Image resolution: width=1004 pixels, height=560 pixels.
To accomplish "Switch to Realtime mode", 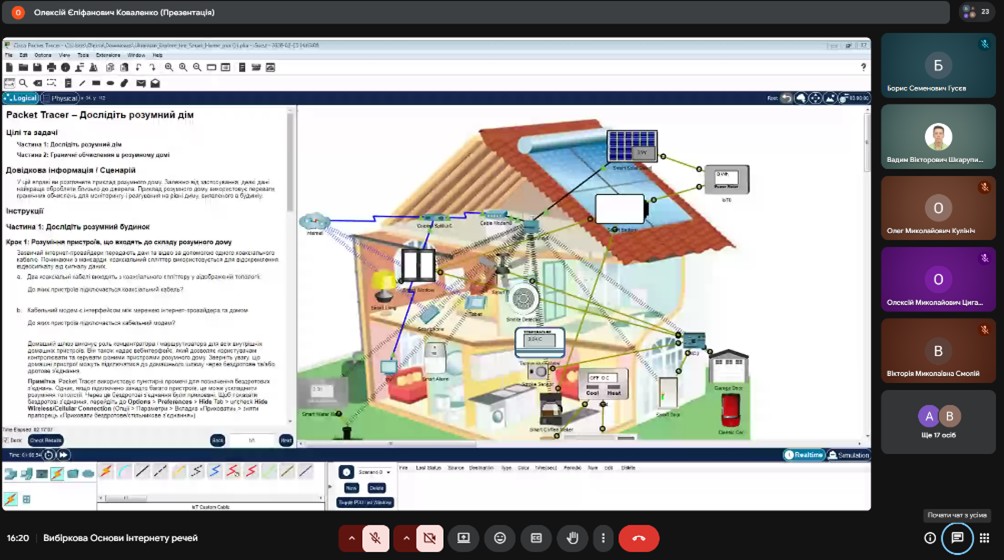I will coord(804,455).
